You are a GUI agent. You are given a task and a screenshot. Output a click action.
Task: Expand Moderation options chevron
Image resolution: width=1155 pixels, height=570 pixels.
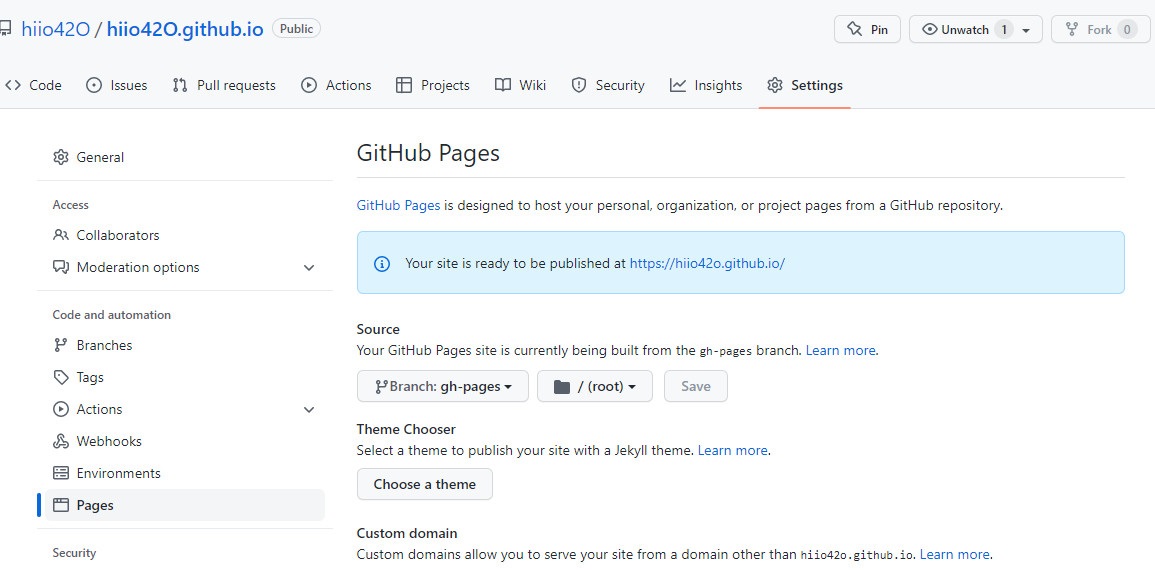309,267
